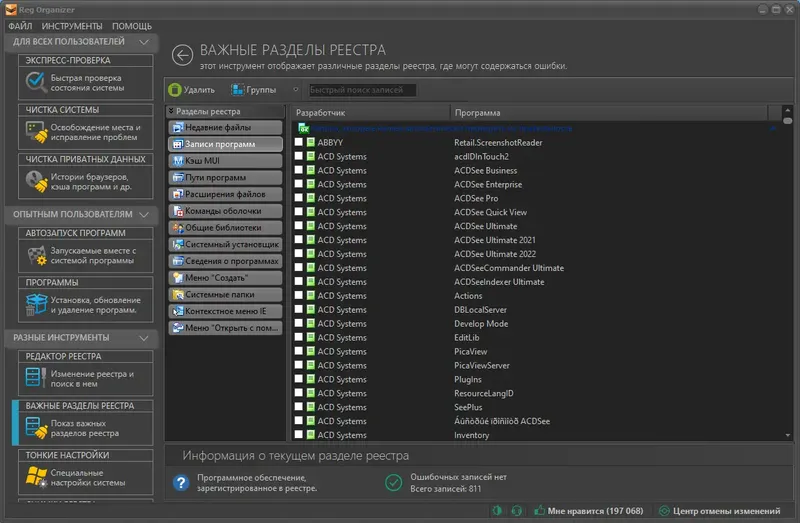The height and width of the screenshot is (523, 800).
Task: Open the Автозапуск программ flag icon
Action: (x=37, y=255)
